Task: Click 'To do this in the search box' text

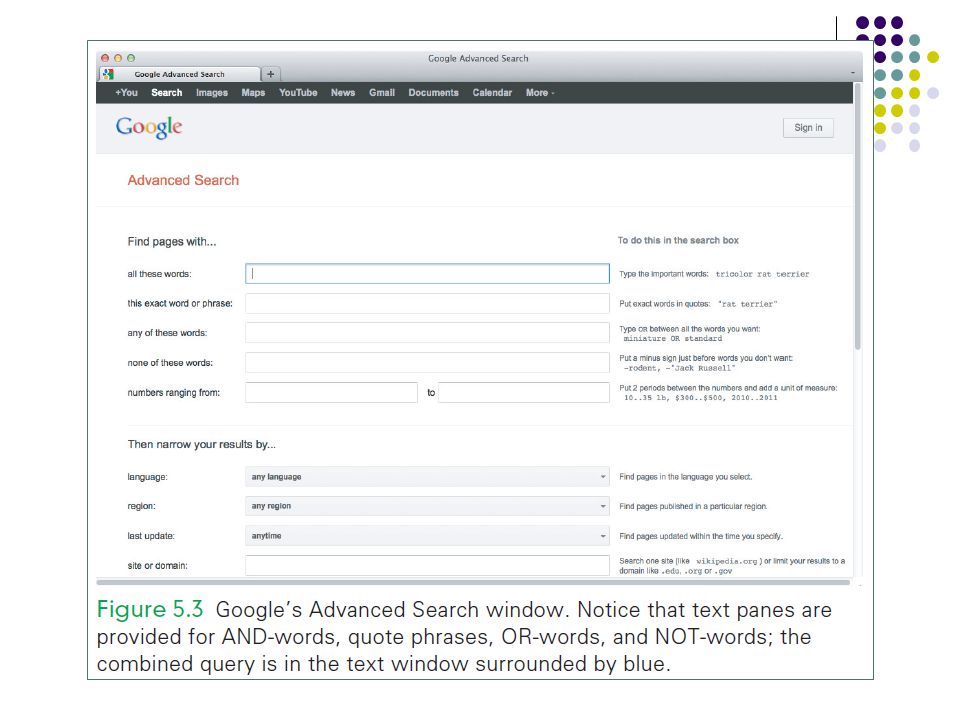Action: [x=678, y=240]
